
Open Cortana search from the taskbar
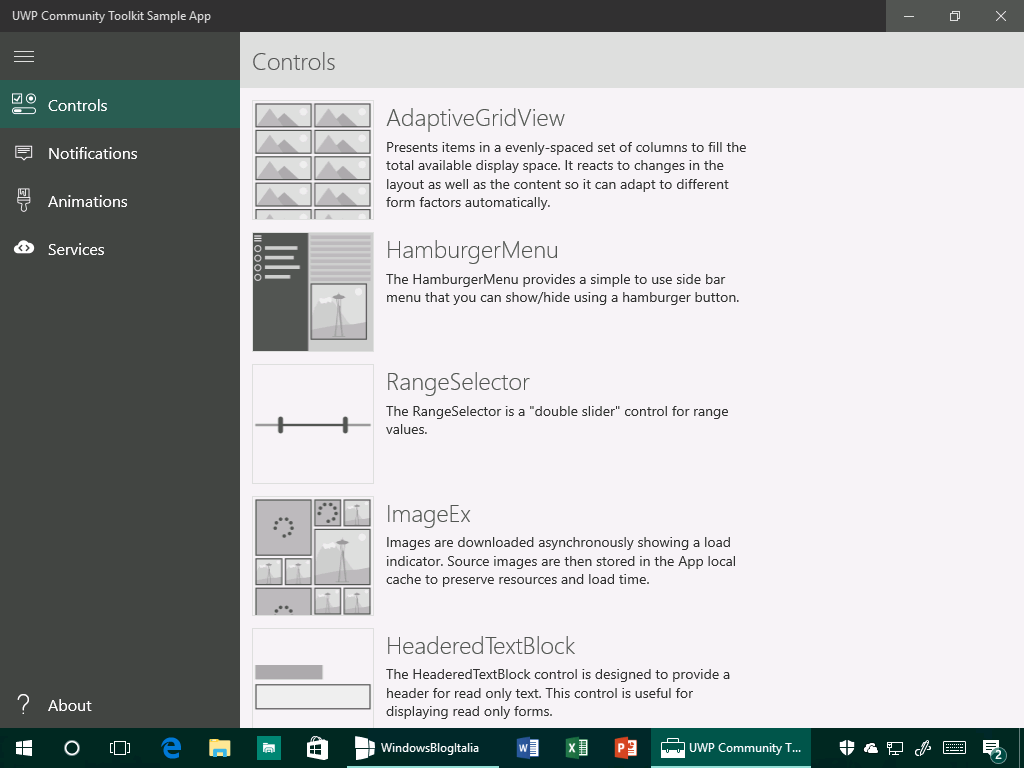tap(72, 748)
